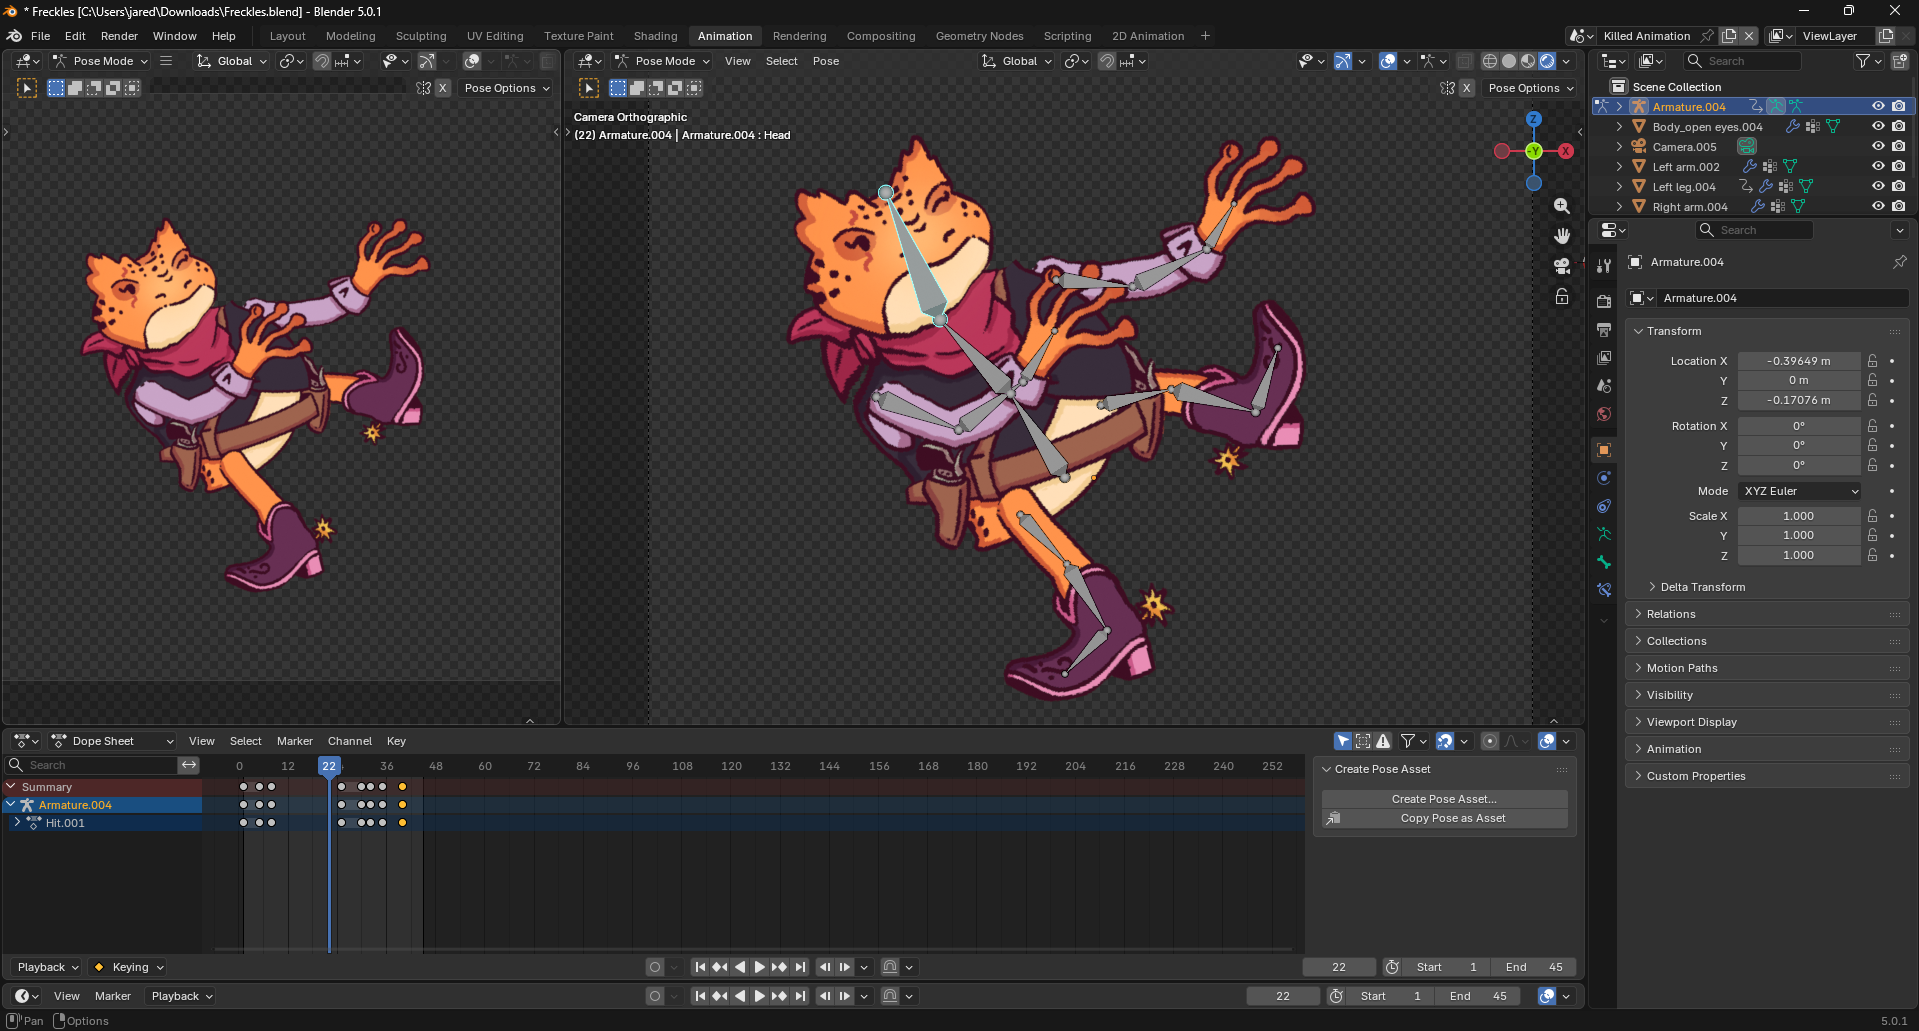Click the Location Z value field
The height and width of the screenshot is (1031, 1919).
click(x=1798, y=400)
